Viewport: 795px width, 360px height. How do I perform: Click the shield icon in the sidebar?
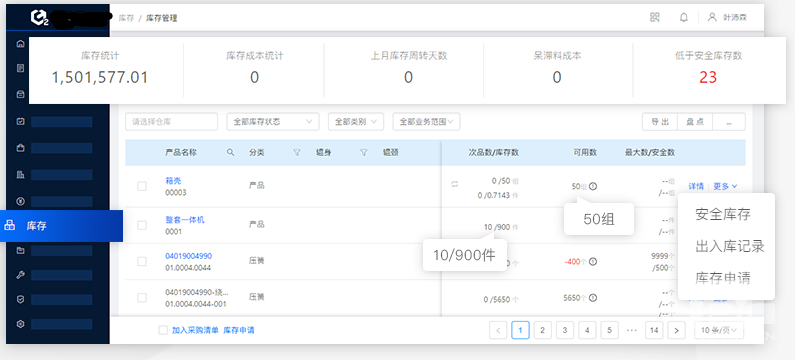pos(21,300)
